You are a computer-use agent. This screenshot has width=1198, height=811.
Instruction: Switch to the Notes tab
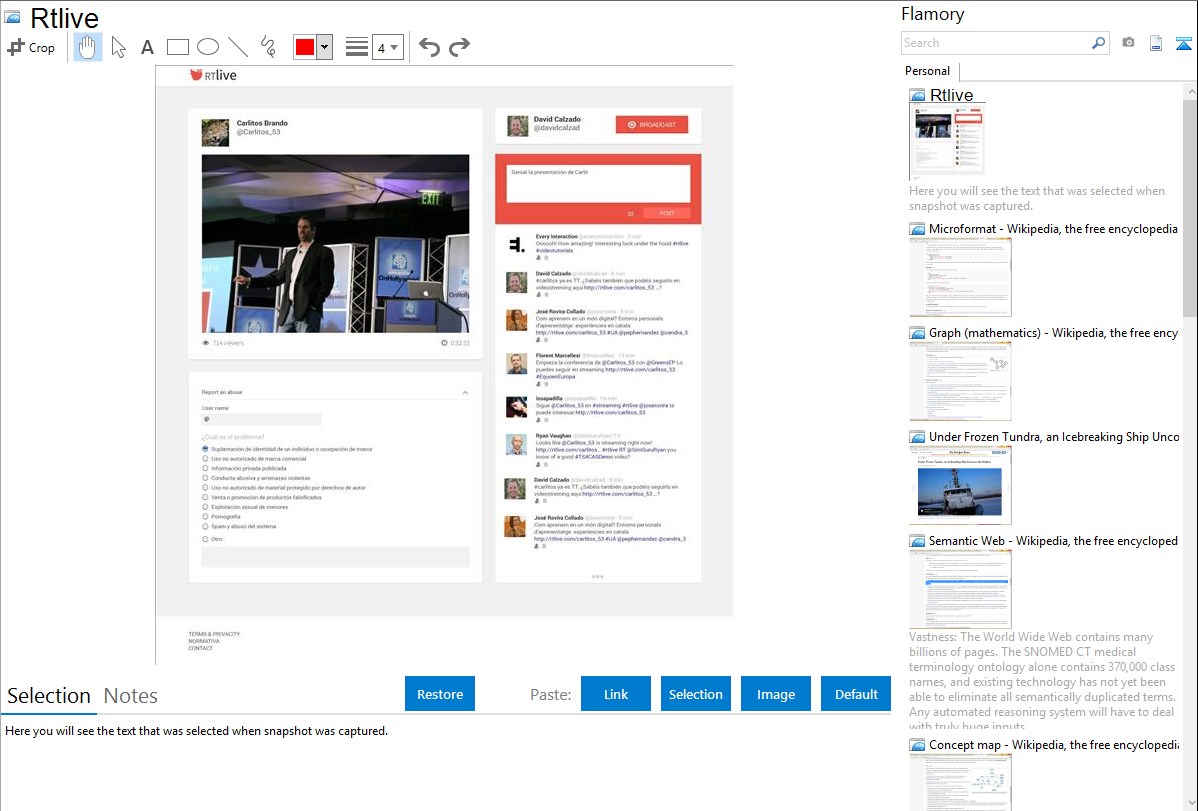coord(131,696)
